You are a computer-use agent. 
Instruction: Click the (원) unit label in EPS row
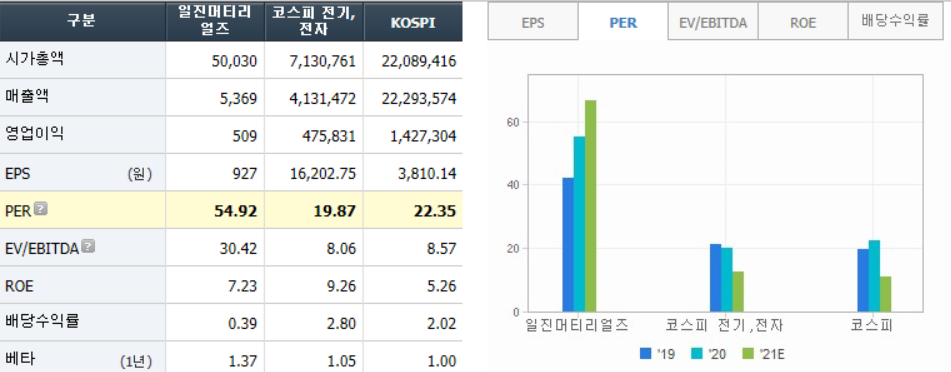click(139, 174)
